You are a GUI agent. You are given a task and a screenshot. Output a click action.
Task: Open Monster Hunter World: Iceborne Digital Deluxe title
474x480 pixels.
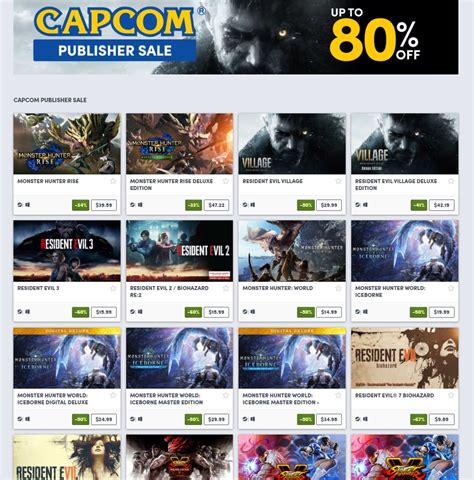click(53, 399)
